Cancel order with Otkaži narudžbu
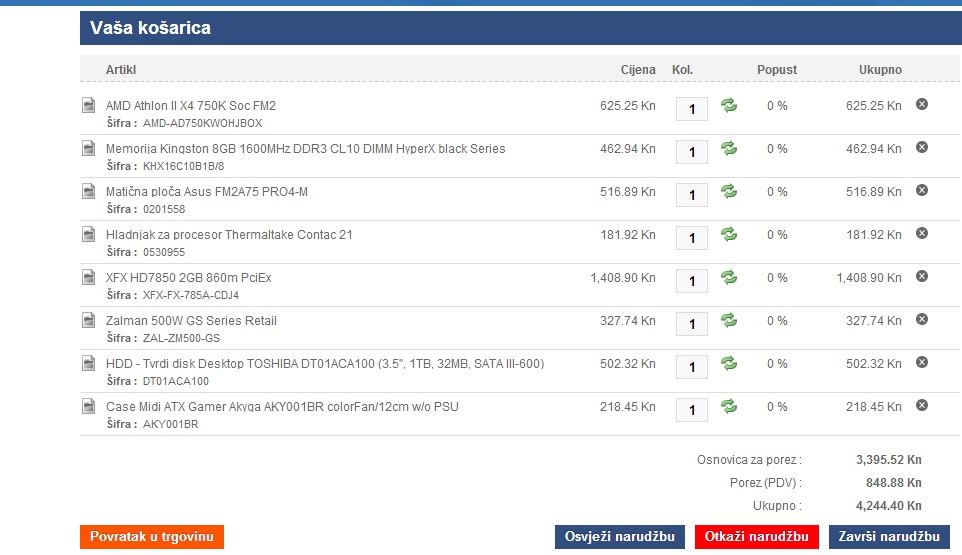The height and width of the screenshot is (555, 962). pyautogui.click(x=757, y=537)
